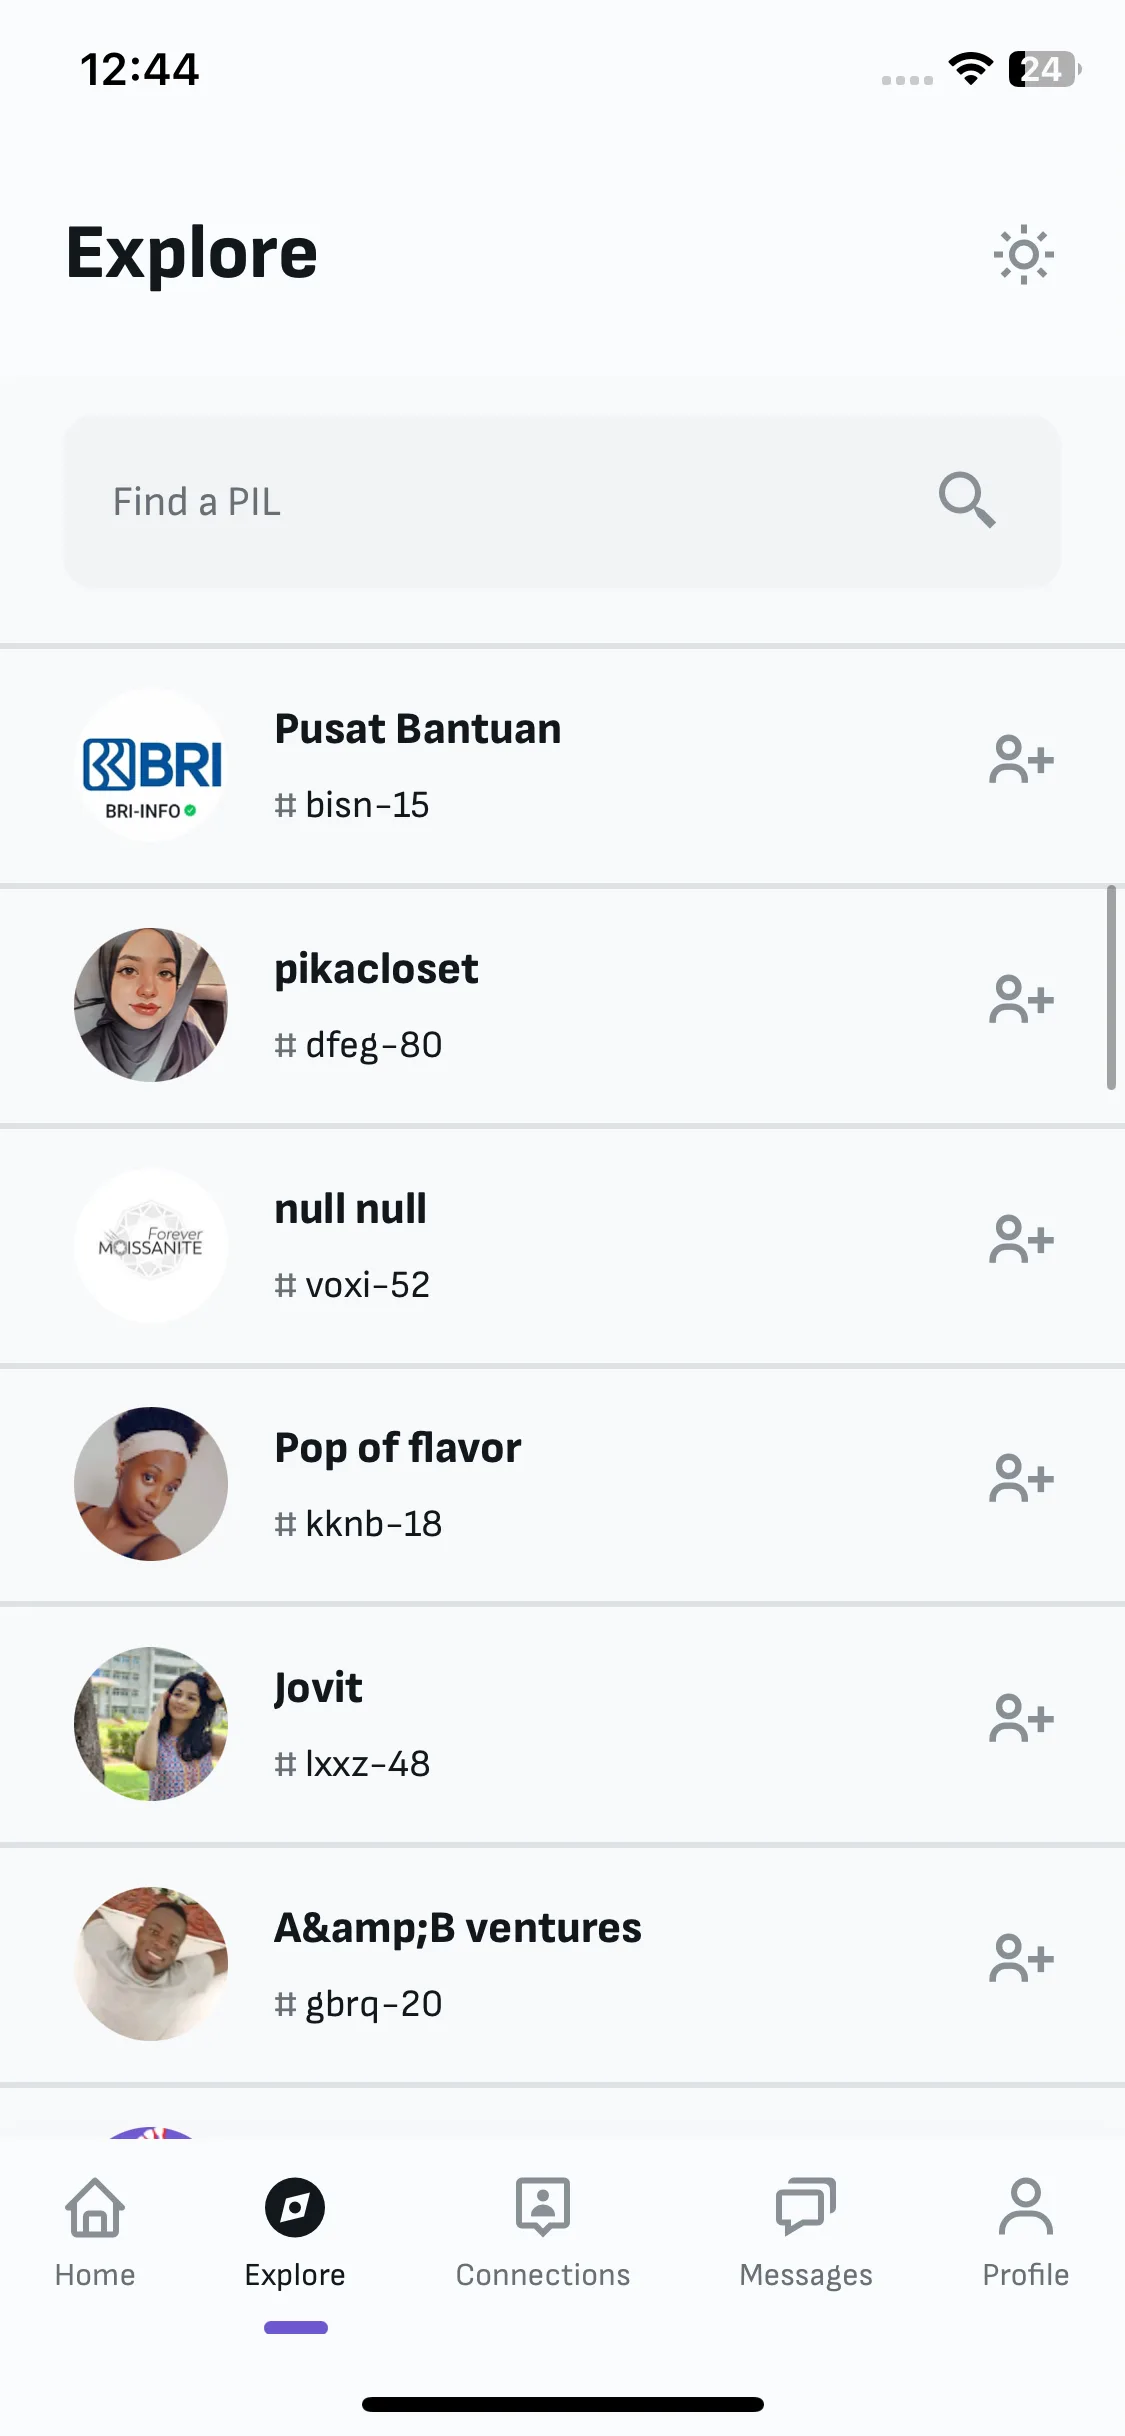The image size is (1125, 2436).
Task: Go to the Profile tab
Action: (x=1025, y=2232)
